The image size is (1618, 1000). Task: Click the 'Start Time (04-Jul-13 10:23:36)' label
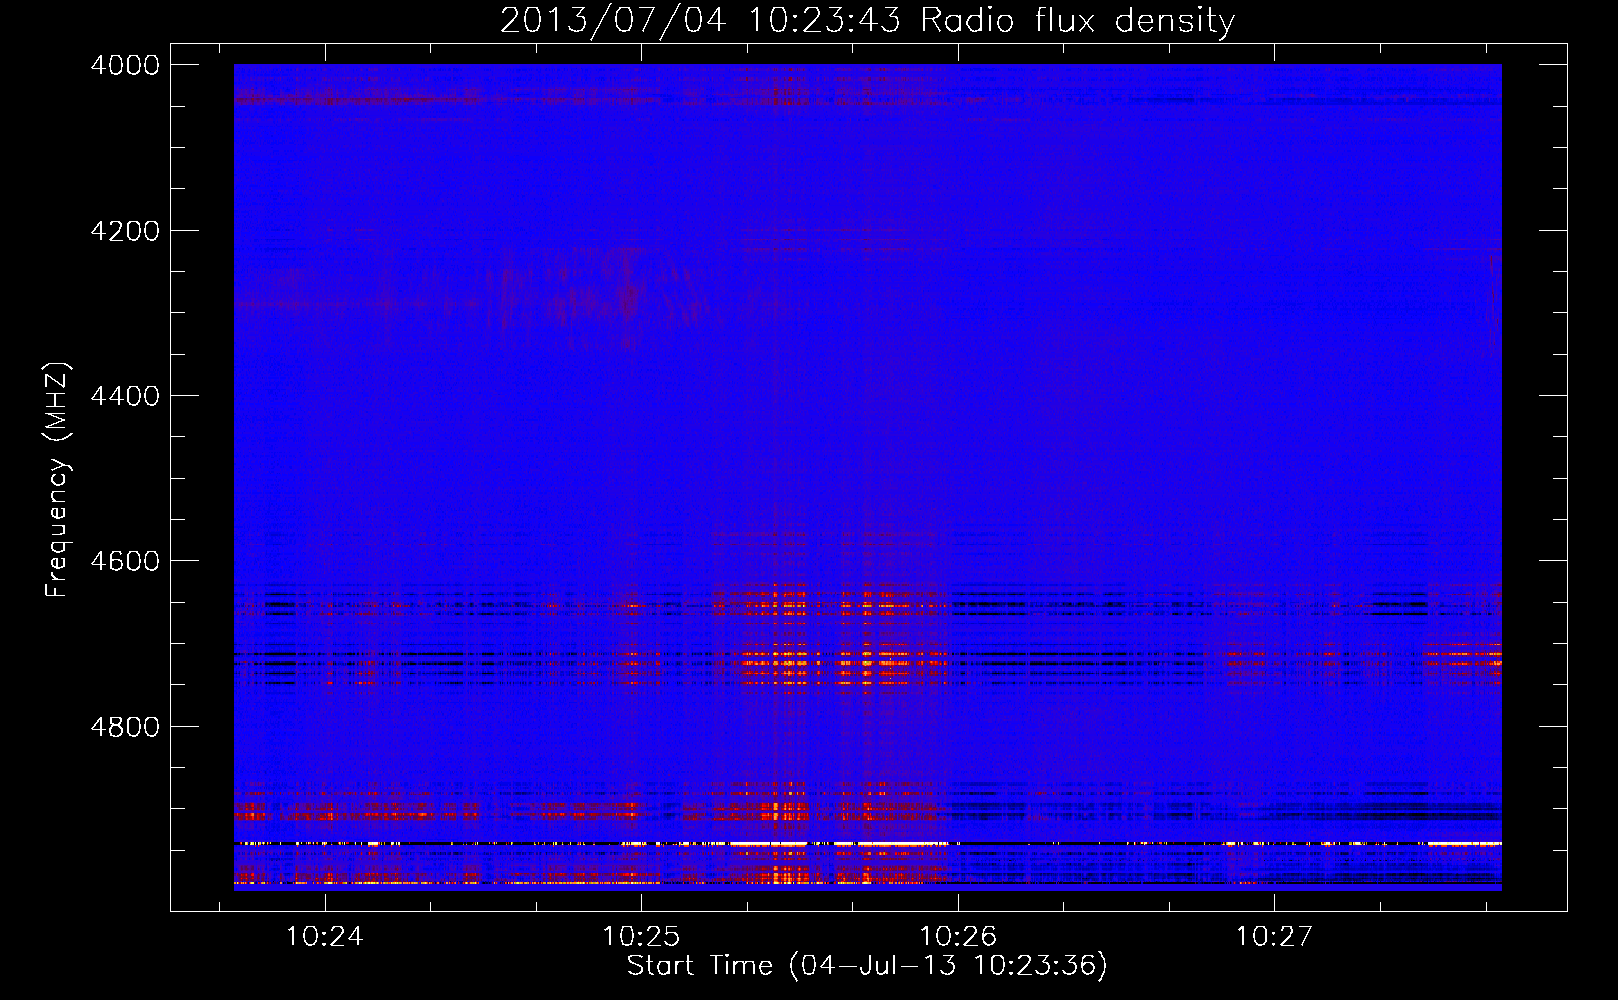point(867,966)
